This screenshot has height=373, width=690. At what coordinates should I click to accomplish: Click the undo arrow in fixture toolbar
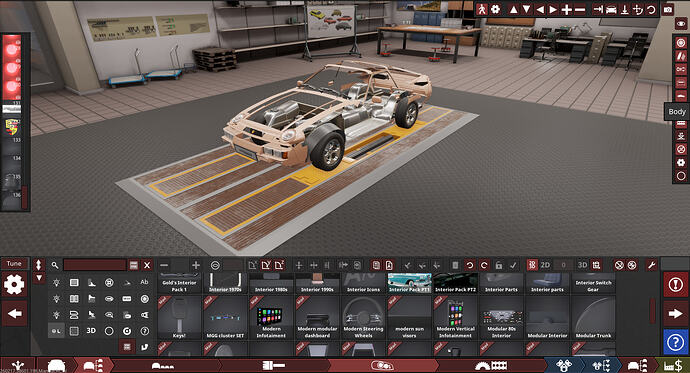click(470, 265)
